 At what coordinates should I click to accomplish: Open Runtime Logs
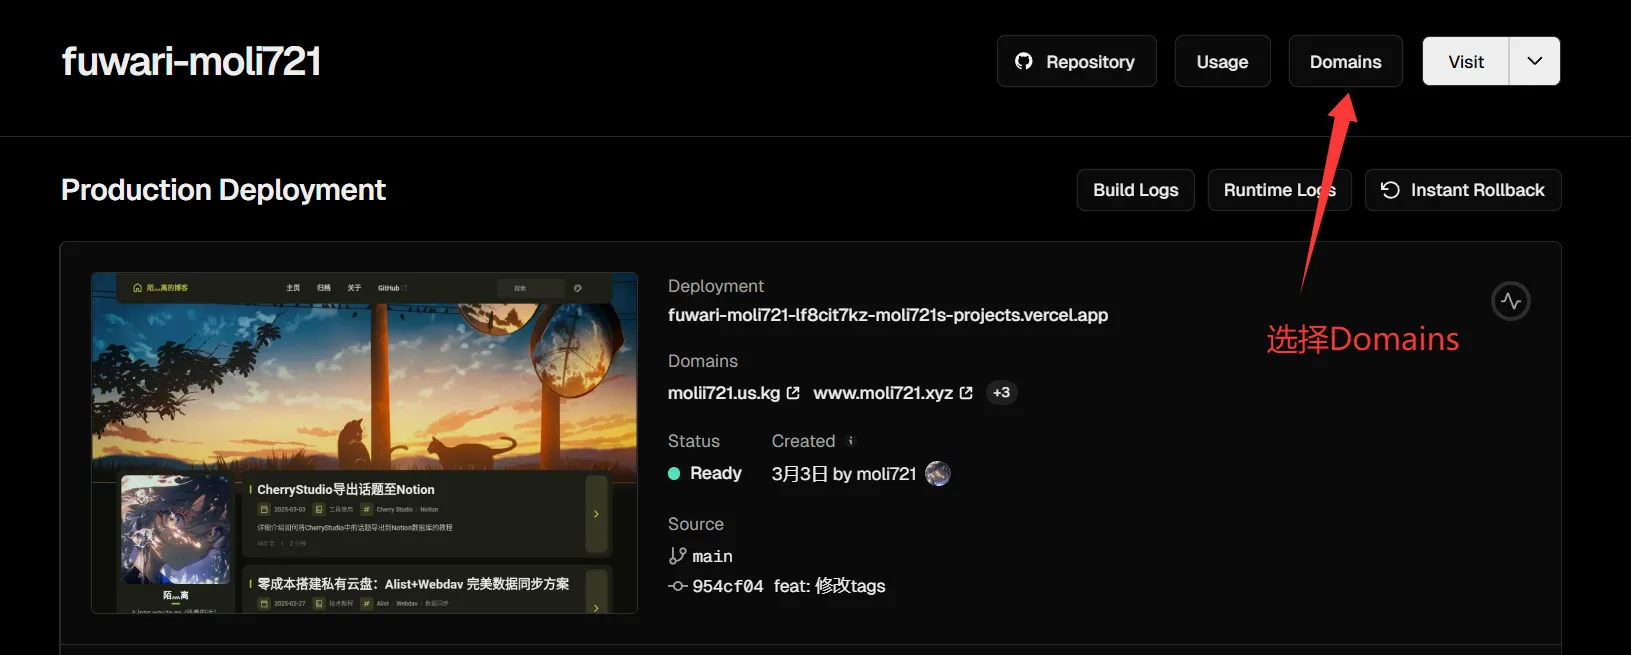tap(1280, 190)
